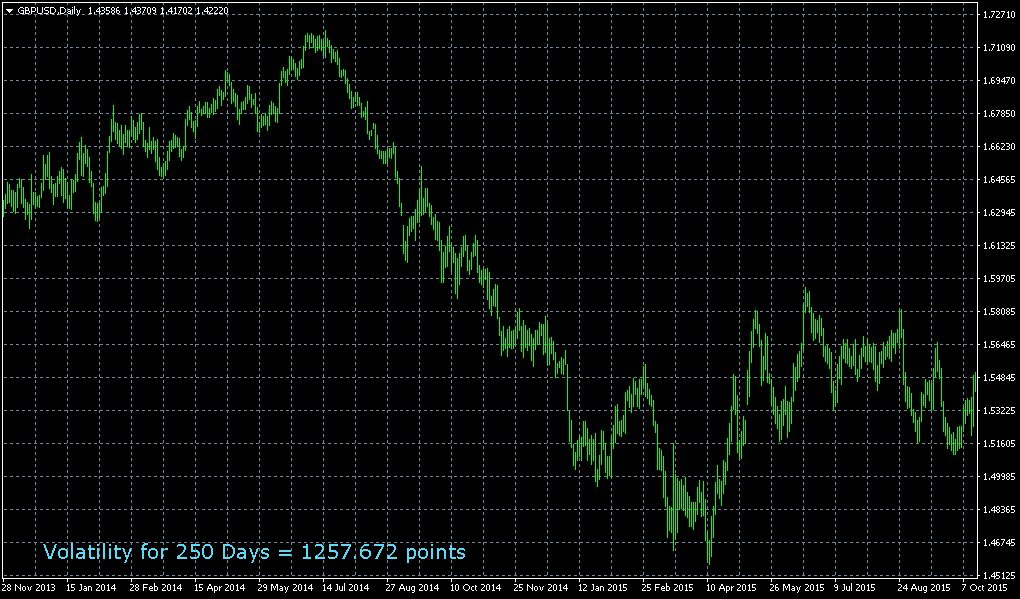Click the chart menu triangle beside GBPUSD
The image size is (1020, 599).
(9, 11)
